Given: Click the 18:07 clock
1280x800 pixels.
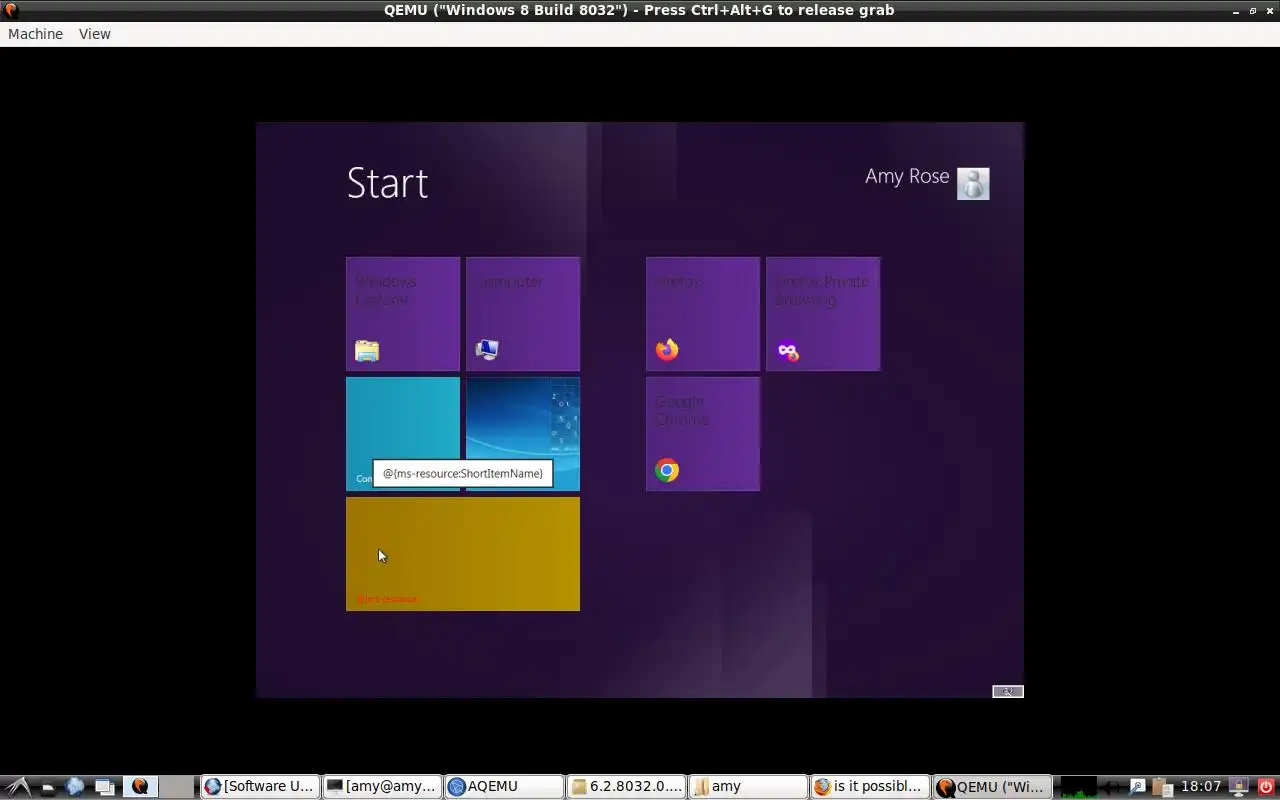Looking at the screenshot, I should tap(1201, 786).
